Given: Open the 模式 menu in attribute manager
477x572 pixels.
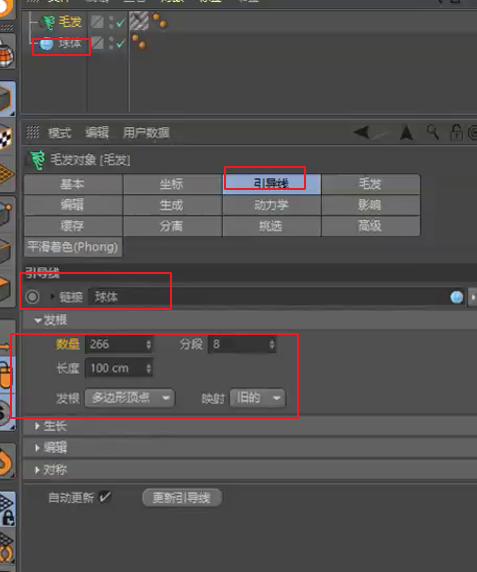Looking at the screenshot, I should coord(60,132).
